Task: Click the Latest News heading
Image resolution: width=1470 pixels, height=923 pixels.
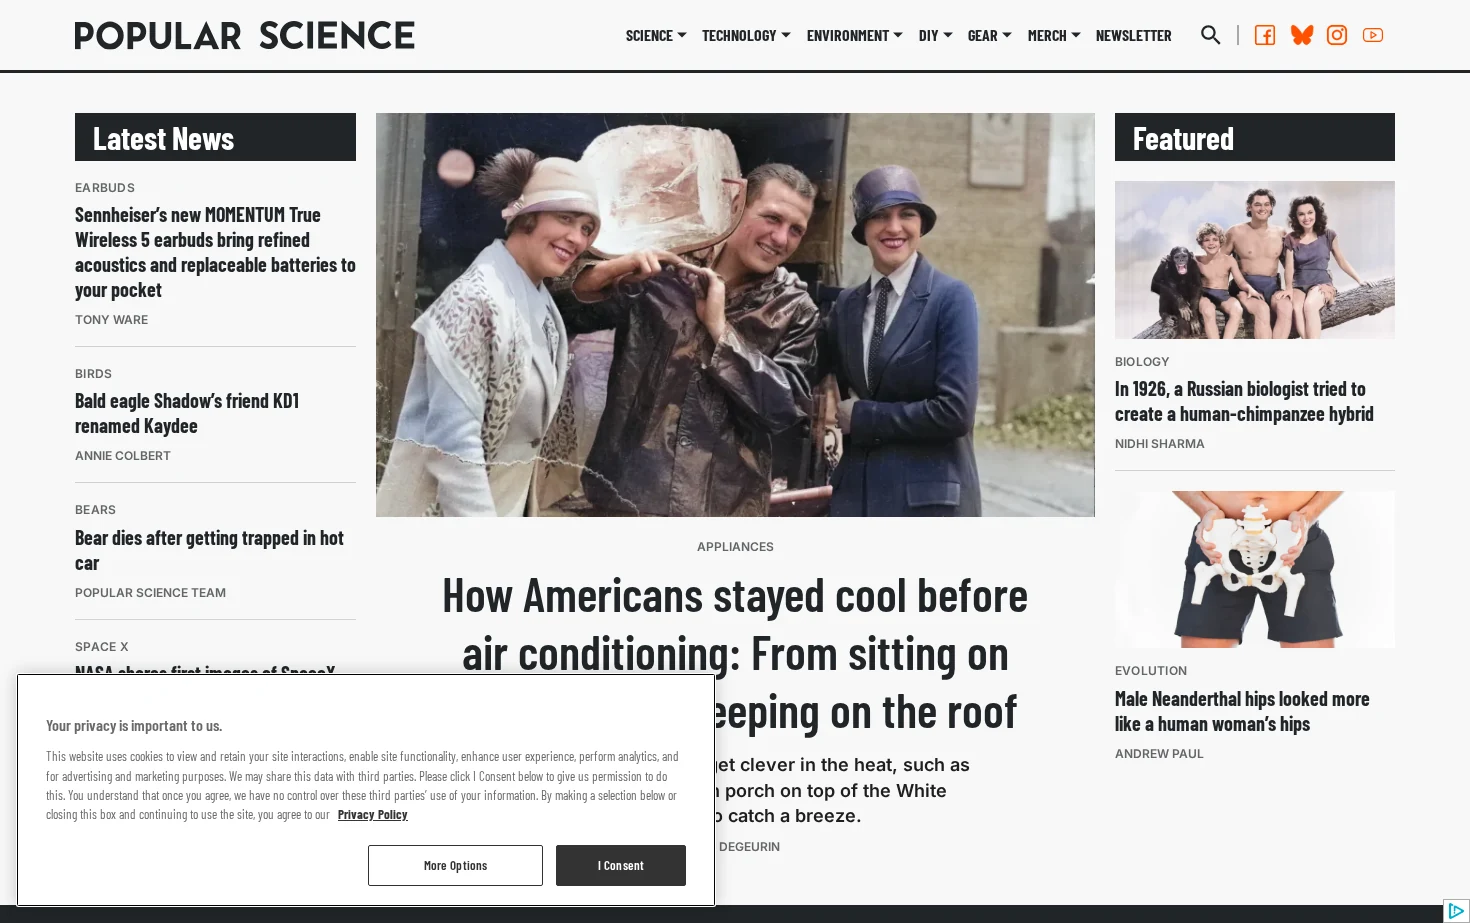Action: coord(163,138)
